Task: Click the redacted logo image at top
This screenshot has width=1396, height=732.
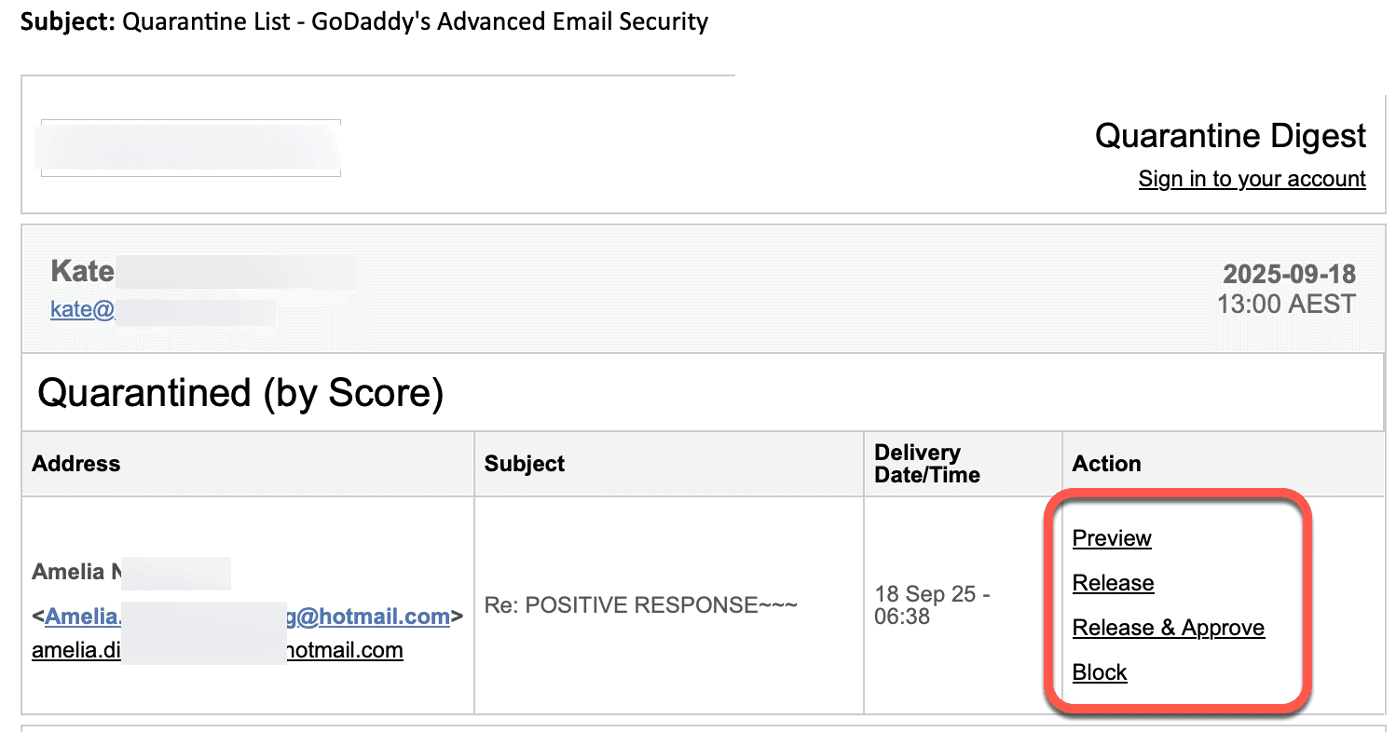Action: (x=190, y=148)
